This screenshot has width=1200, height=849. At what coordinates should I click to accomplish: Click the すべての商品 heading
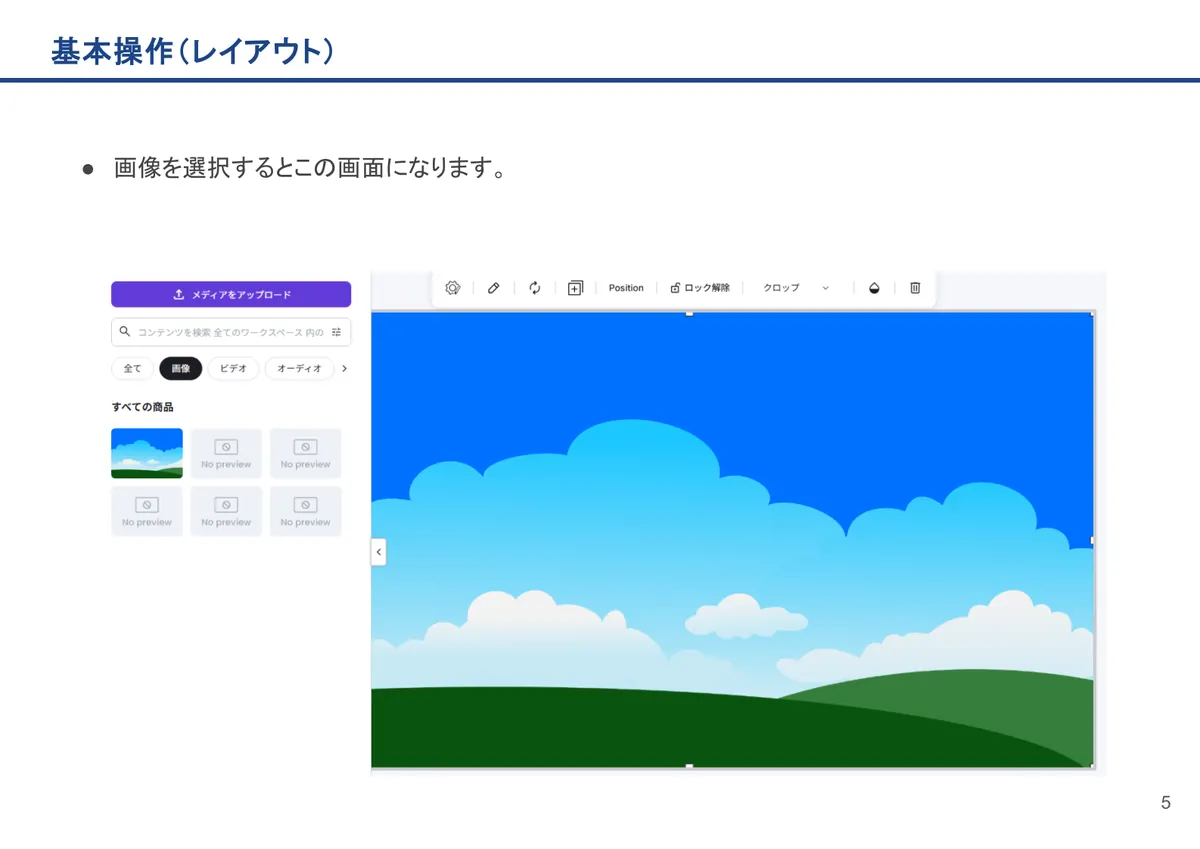click(x=142, y=407)
